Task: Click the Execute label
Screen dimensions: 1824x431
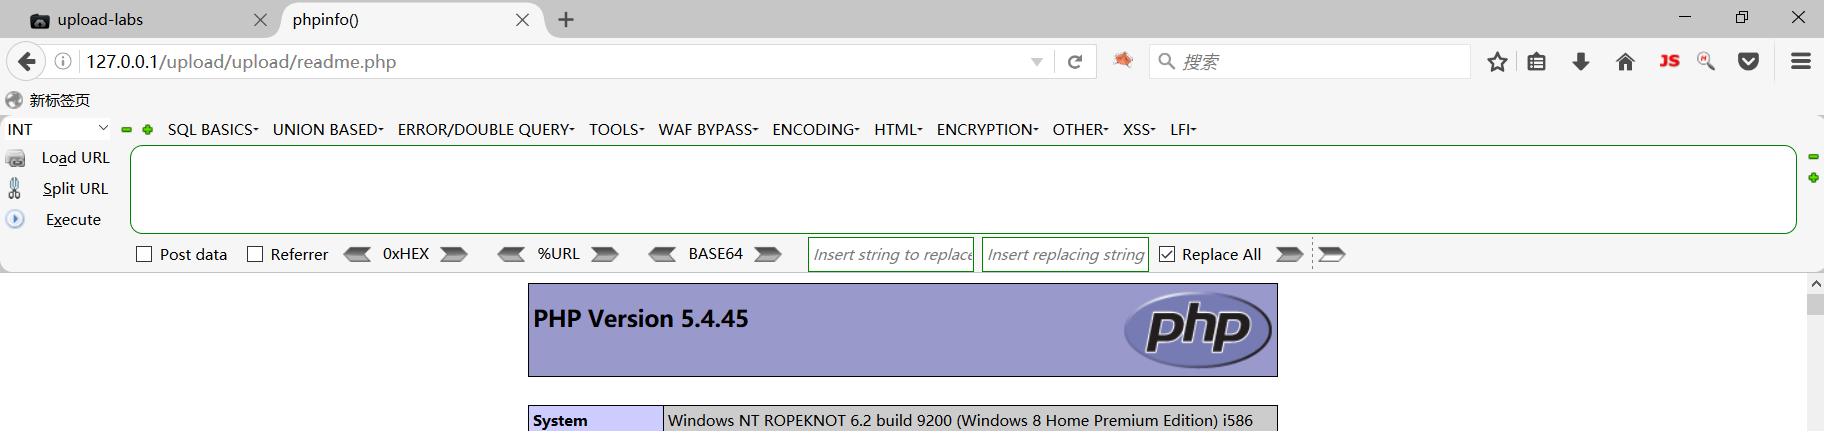Action: click(x=73, y=220)
